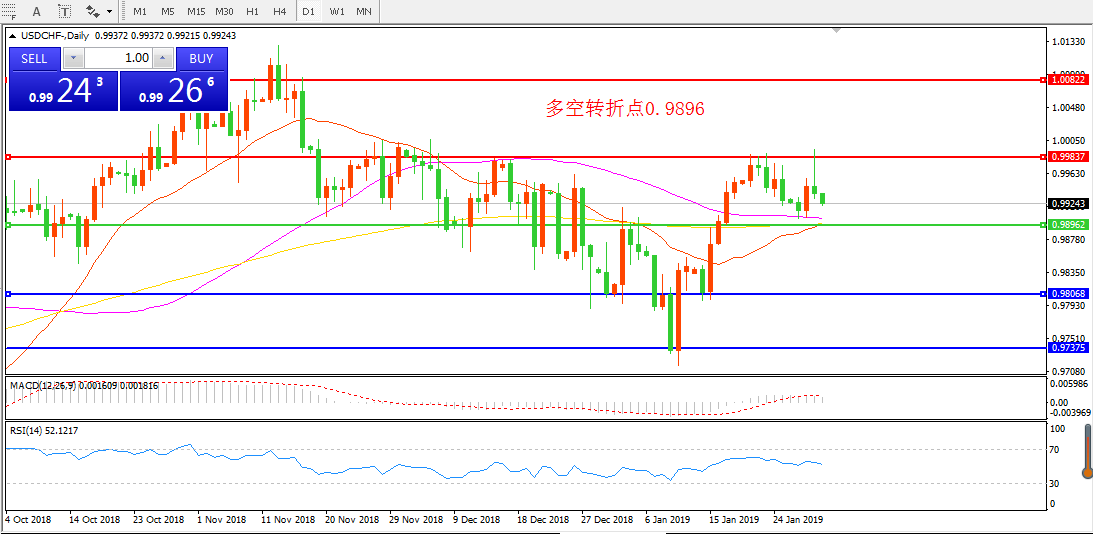Select the MN monthly timeframe
This screenshot has width=1093, height=534.
[x=364, y=11]
